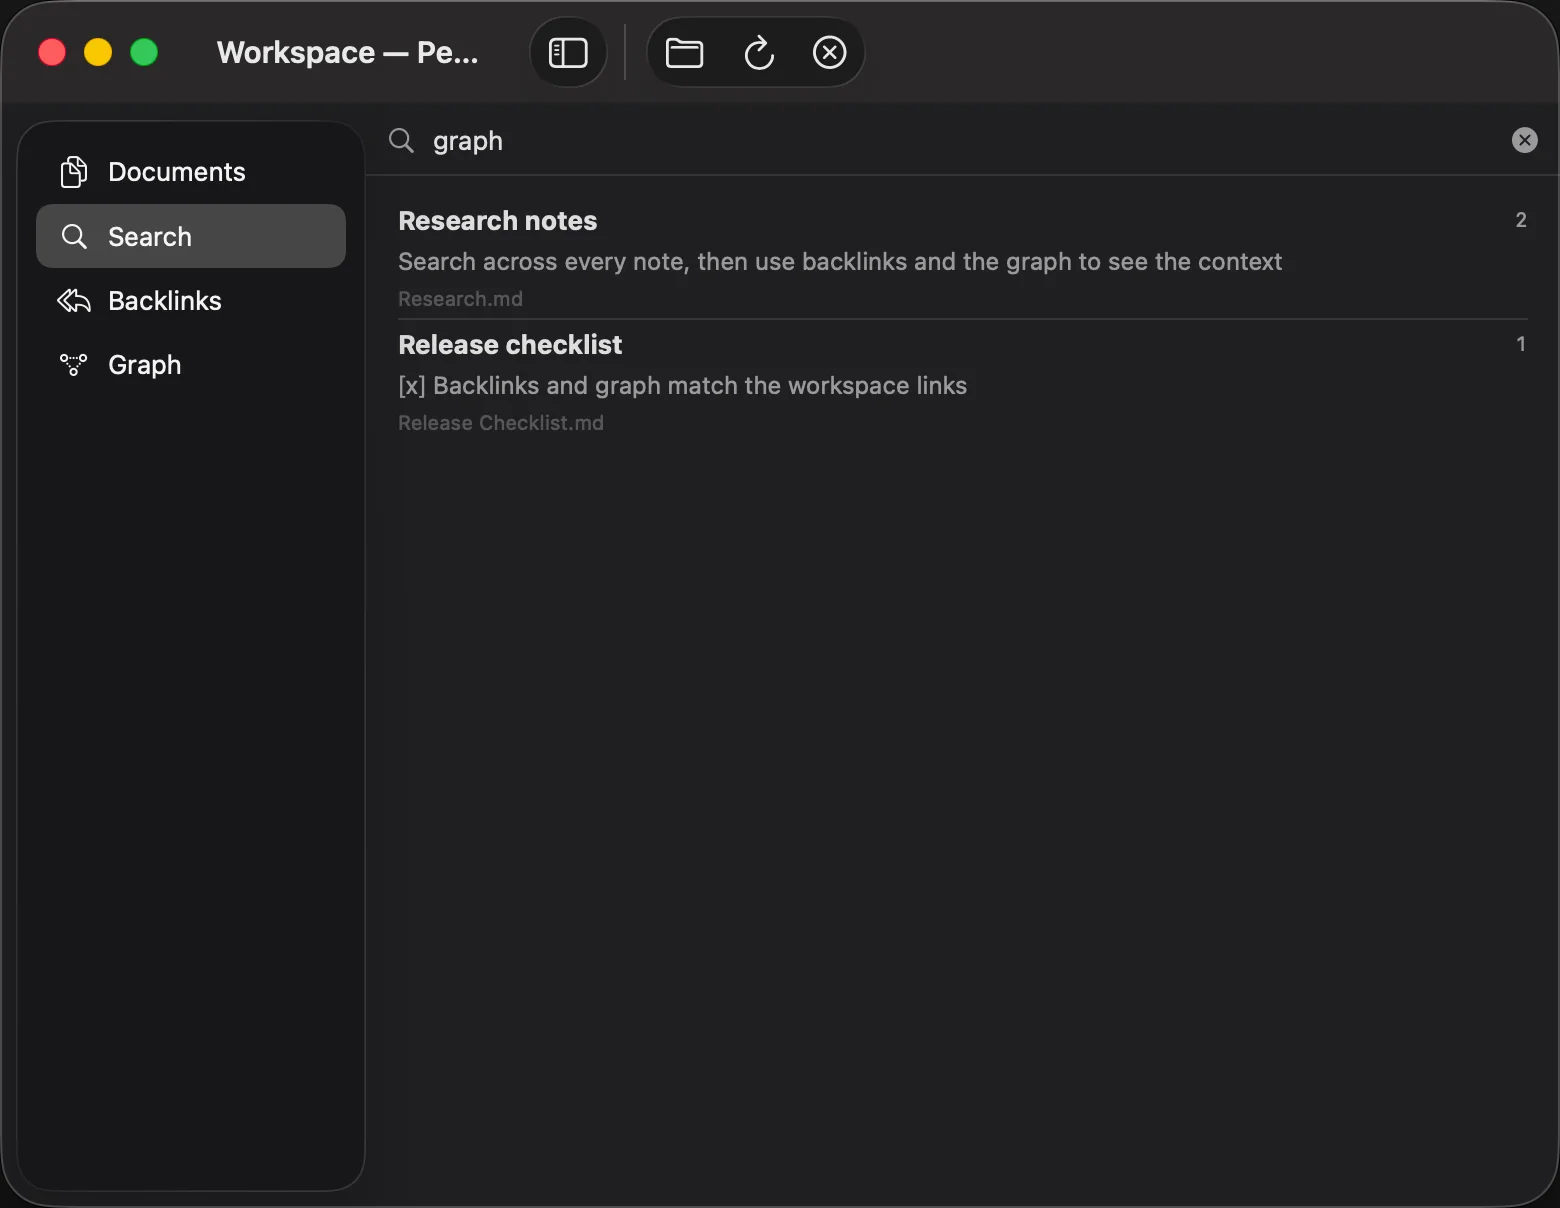
Task: Open Documents in the sidebar
Action: click(191, 172)
